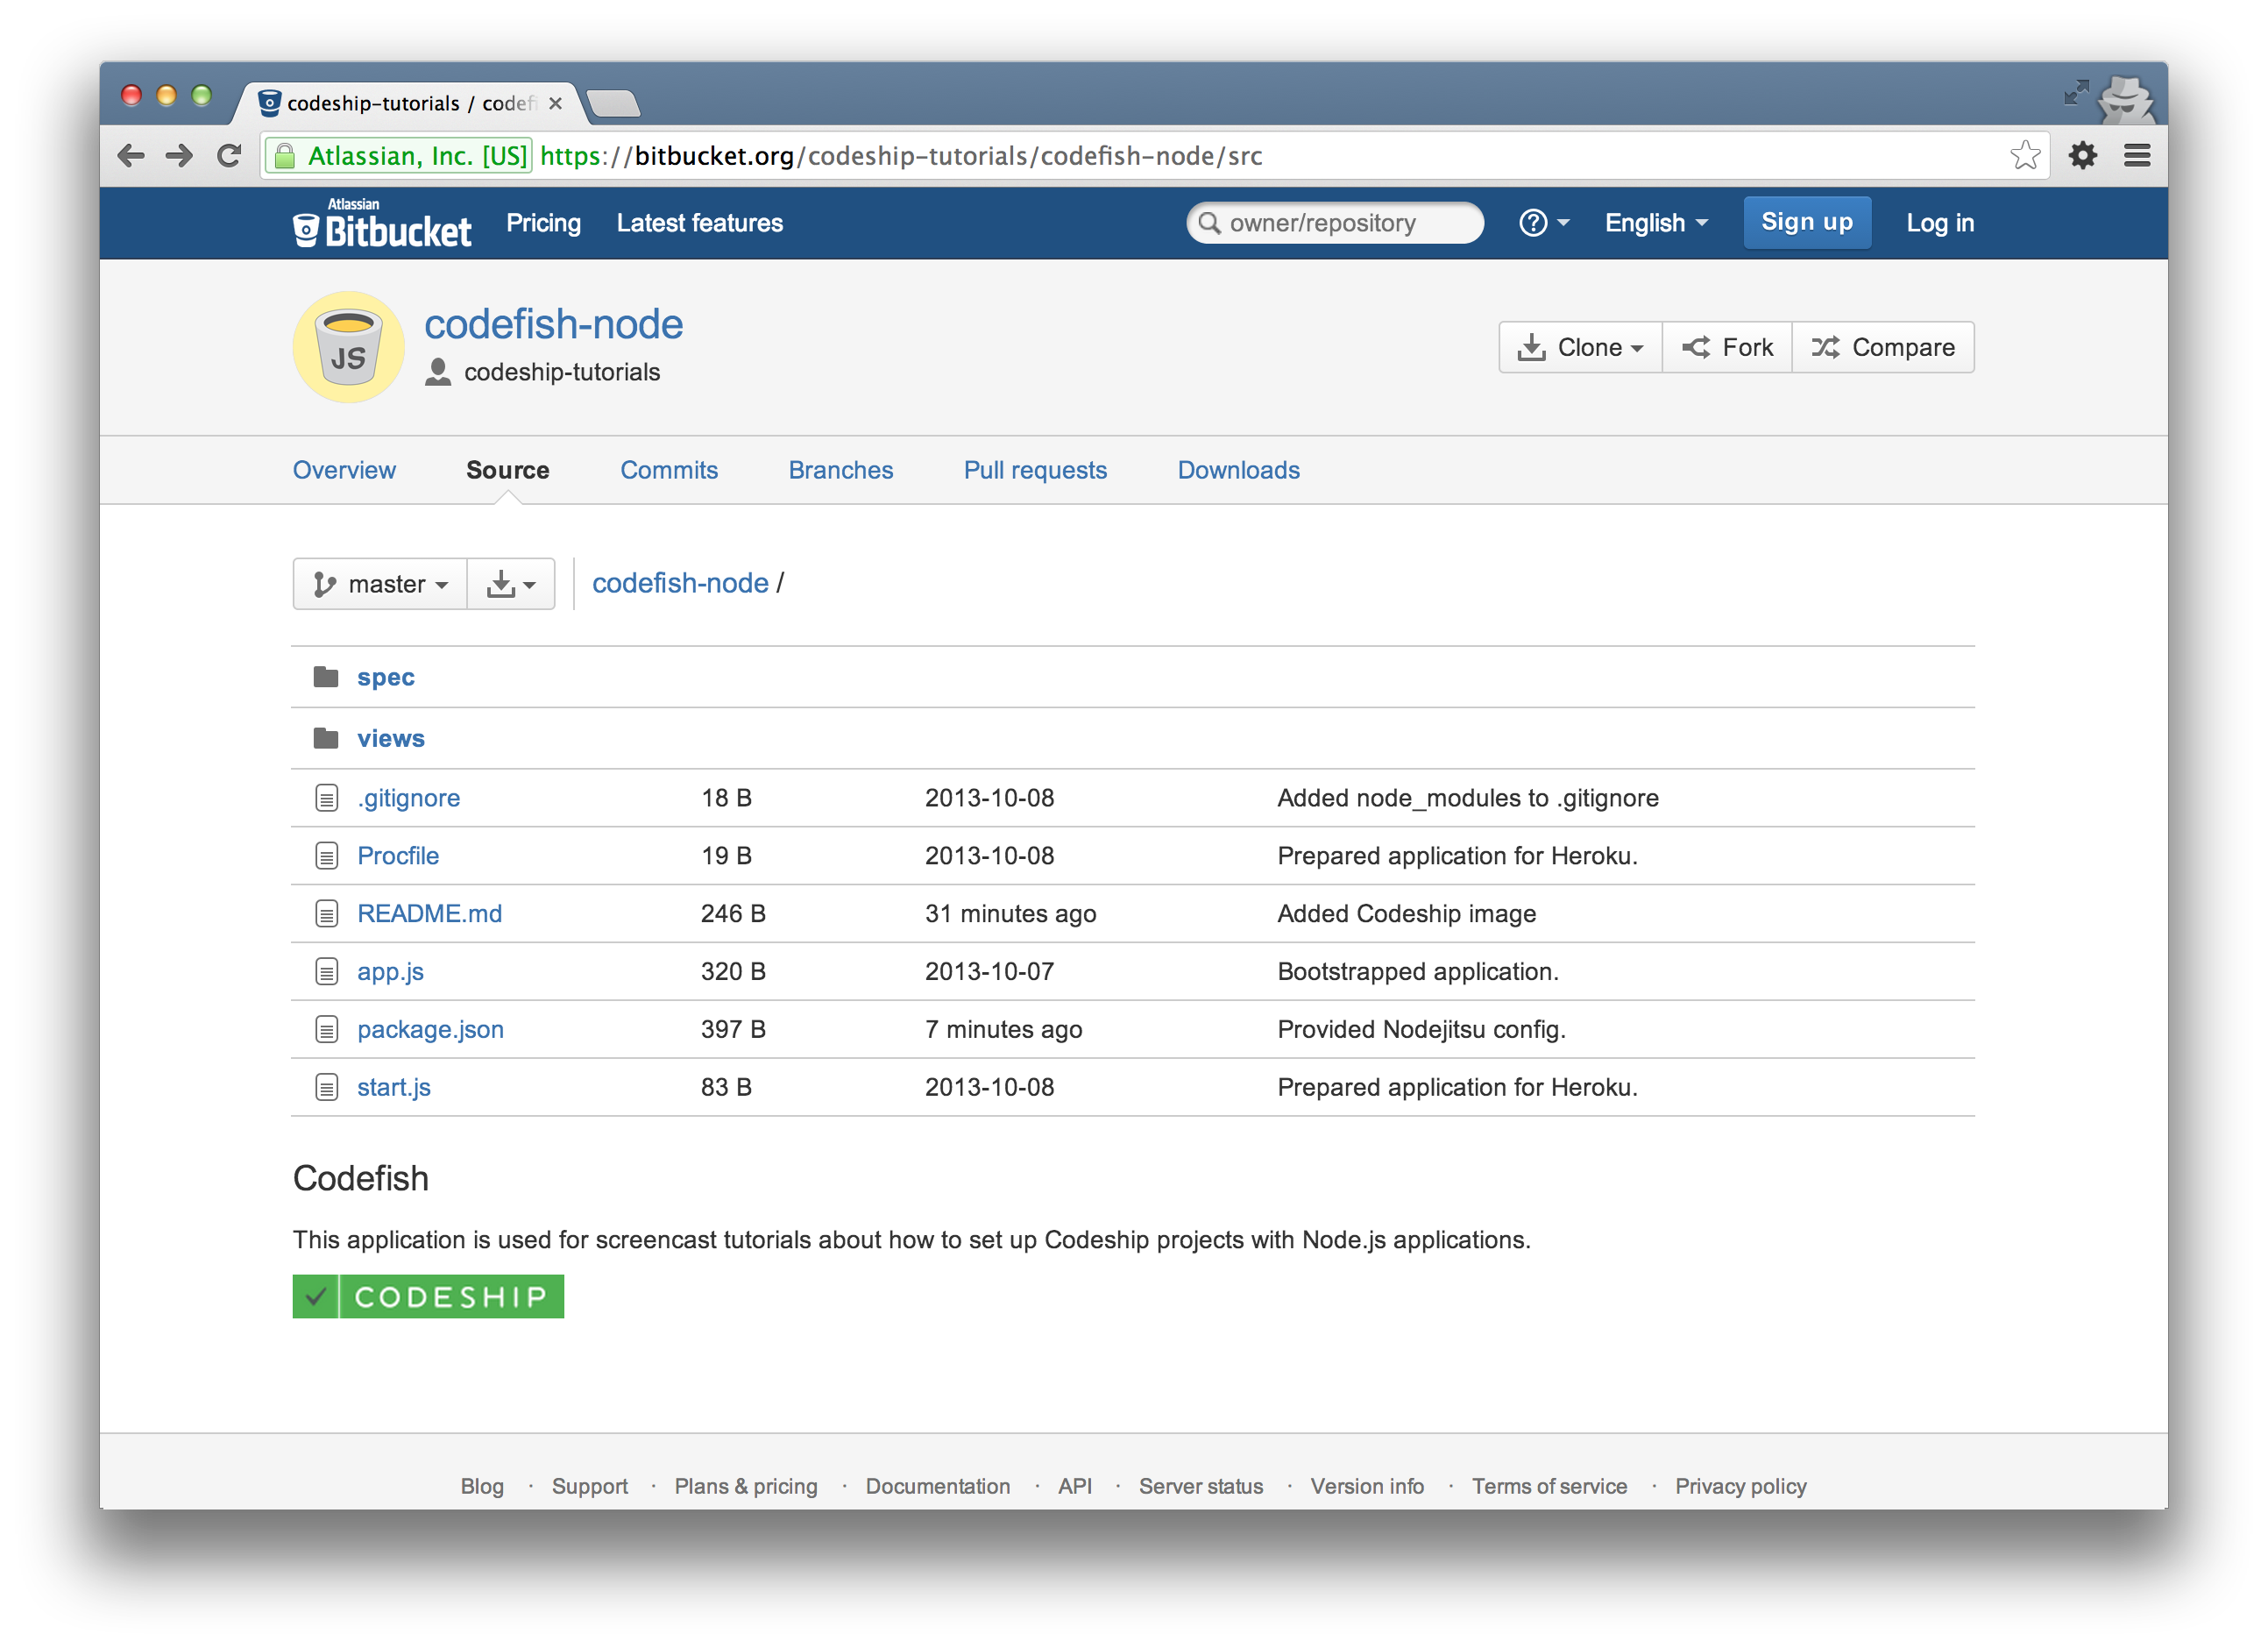Click the bookmark star in address bar
2268x1648 pixels.
pyautogui.click(x=2024, y=155)
